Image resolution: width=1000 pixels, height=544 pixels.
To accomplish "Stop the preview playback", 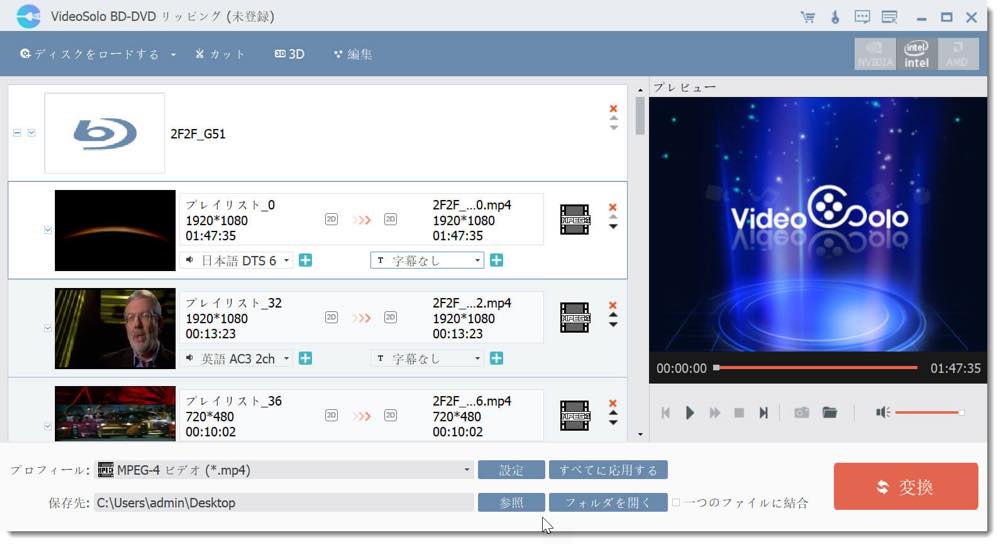I will point(739,413).
